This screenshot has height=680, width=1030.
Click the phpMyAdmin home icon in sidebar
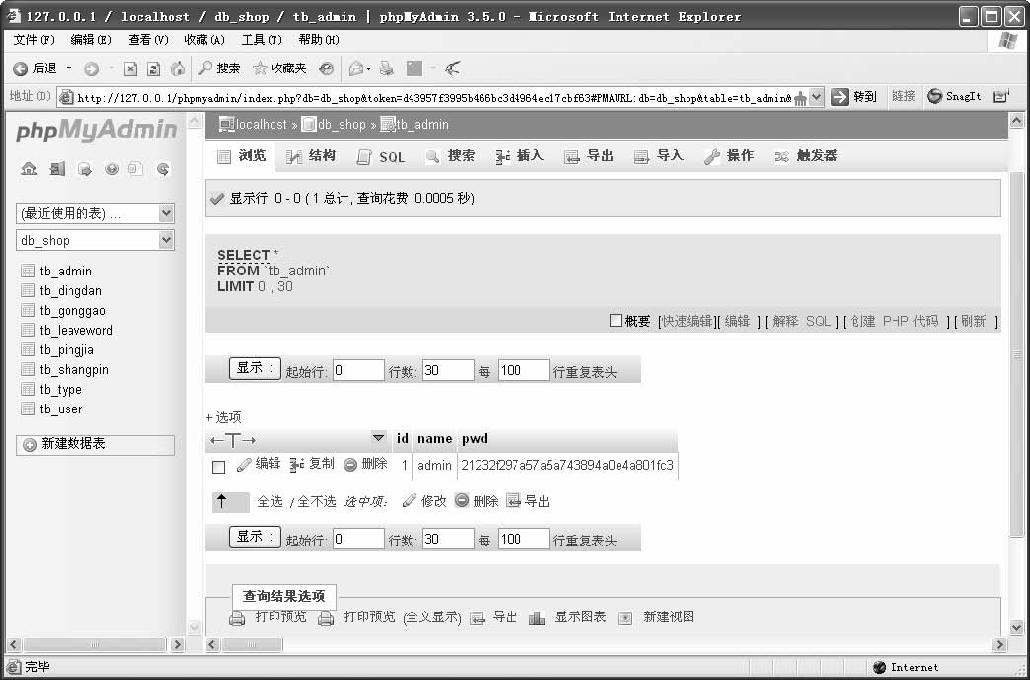(x=29, y=169)
